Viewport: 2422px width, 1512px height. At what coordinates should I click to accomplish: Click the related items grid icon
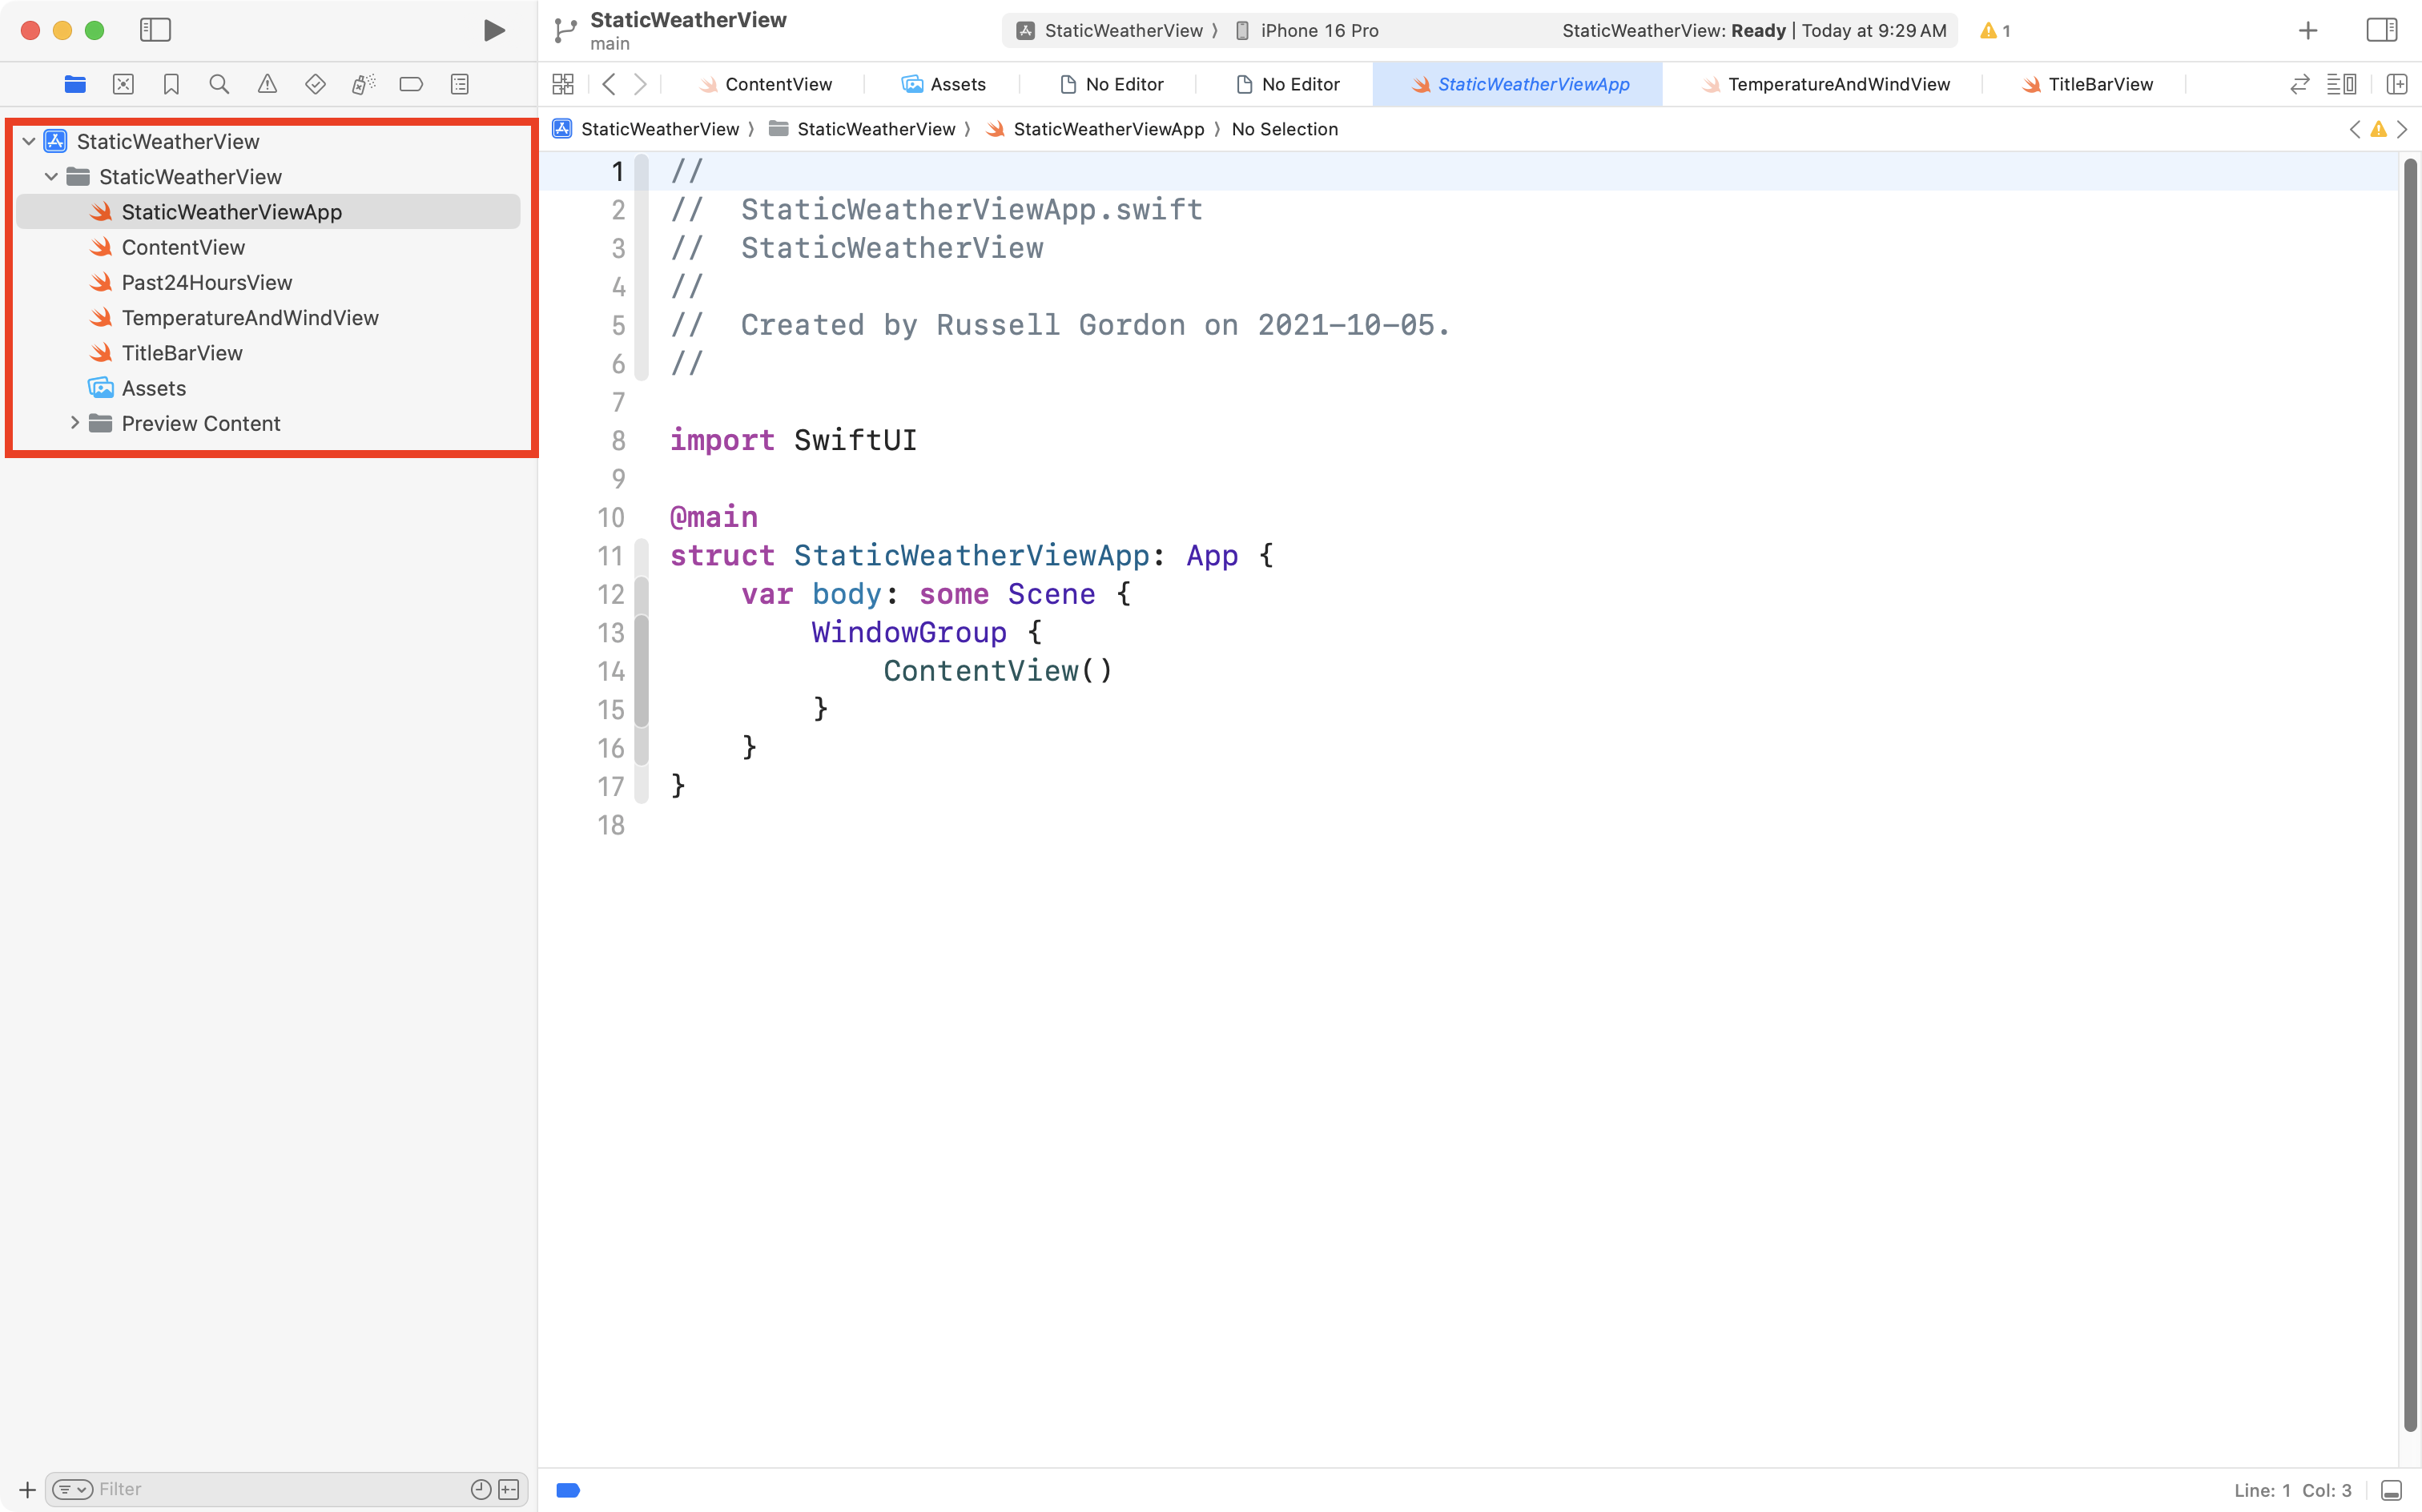563,85
